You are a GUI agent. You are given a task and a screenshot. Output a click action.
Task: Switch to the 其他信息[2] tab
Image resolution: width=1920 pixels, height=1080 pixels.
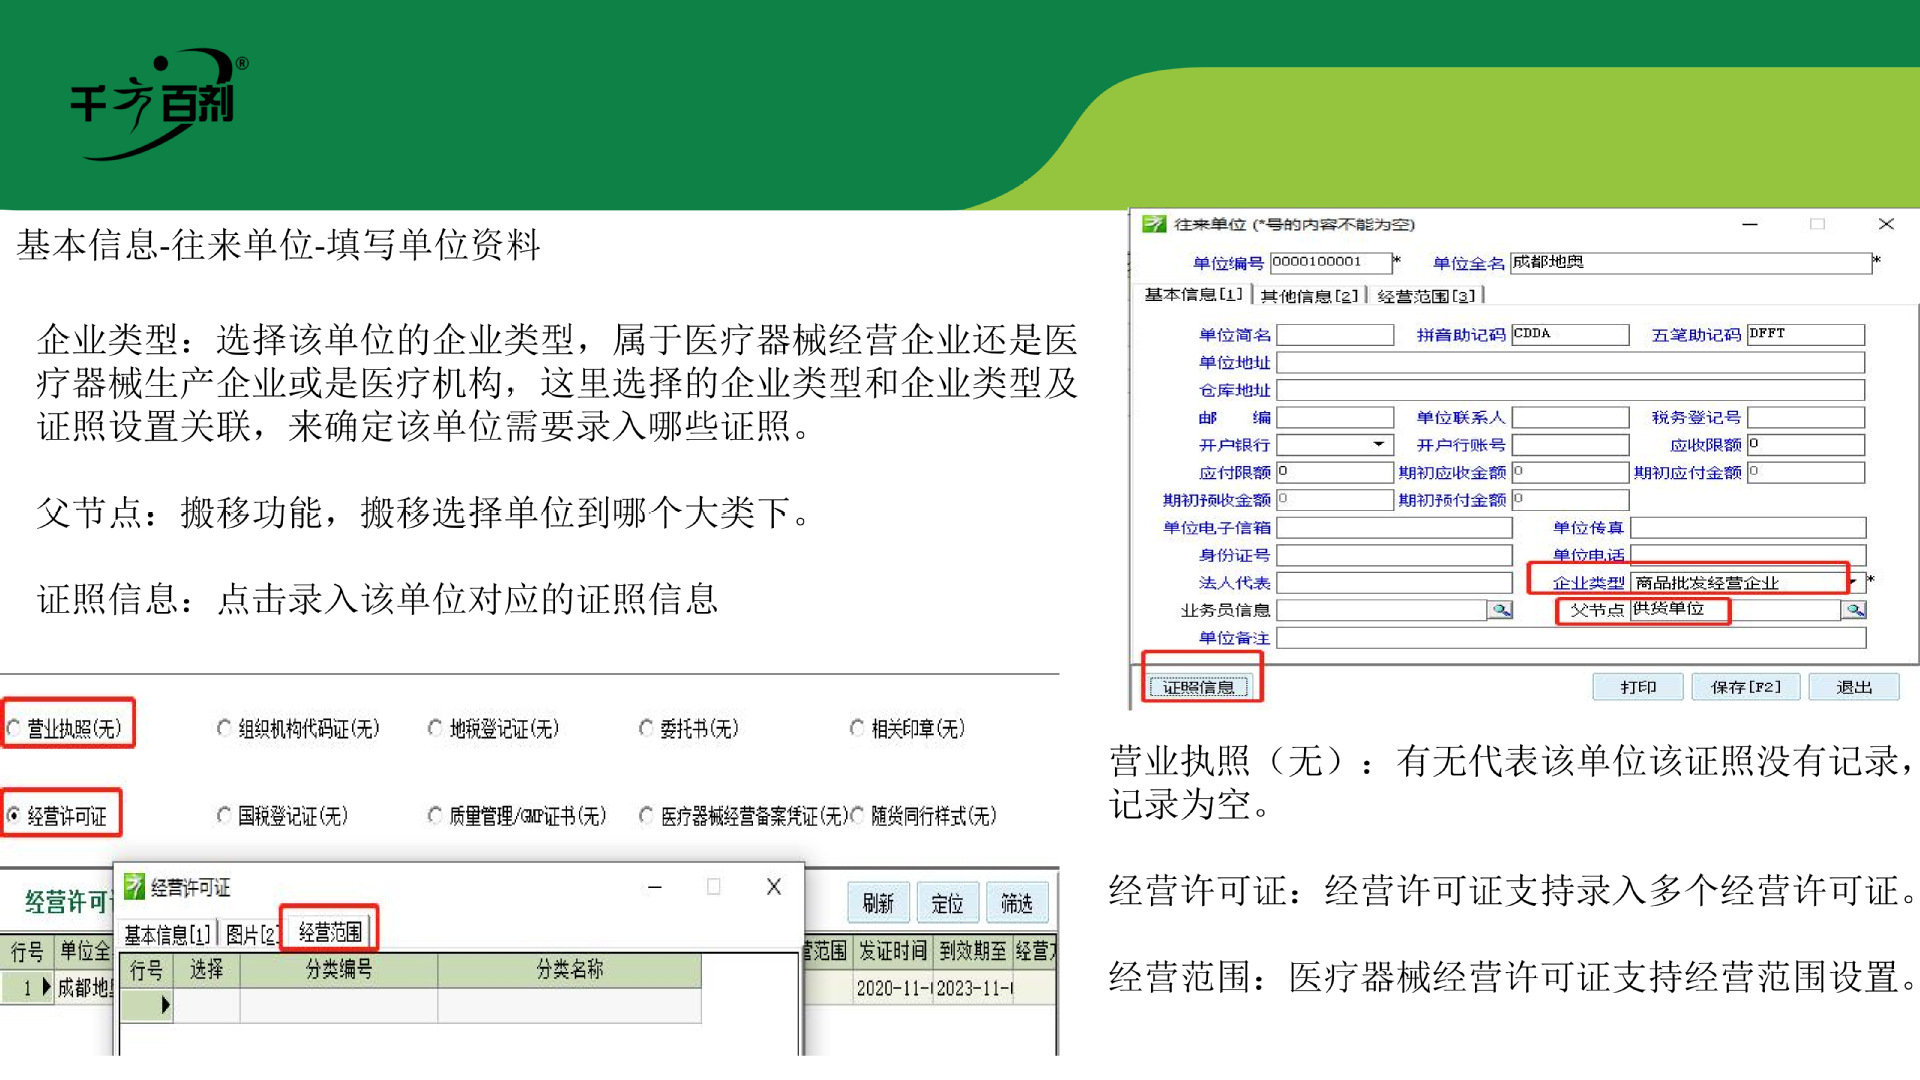point(1308,295)
